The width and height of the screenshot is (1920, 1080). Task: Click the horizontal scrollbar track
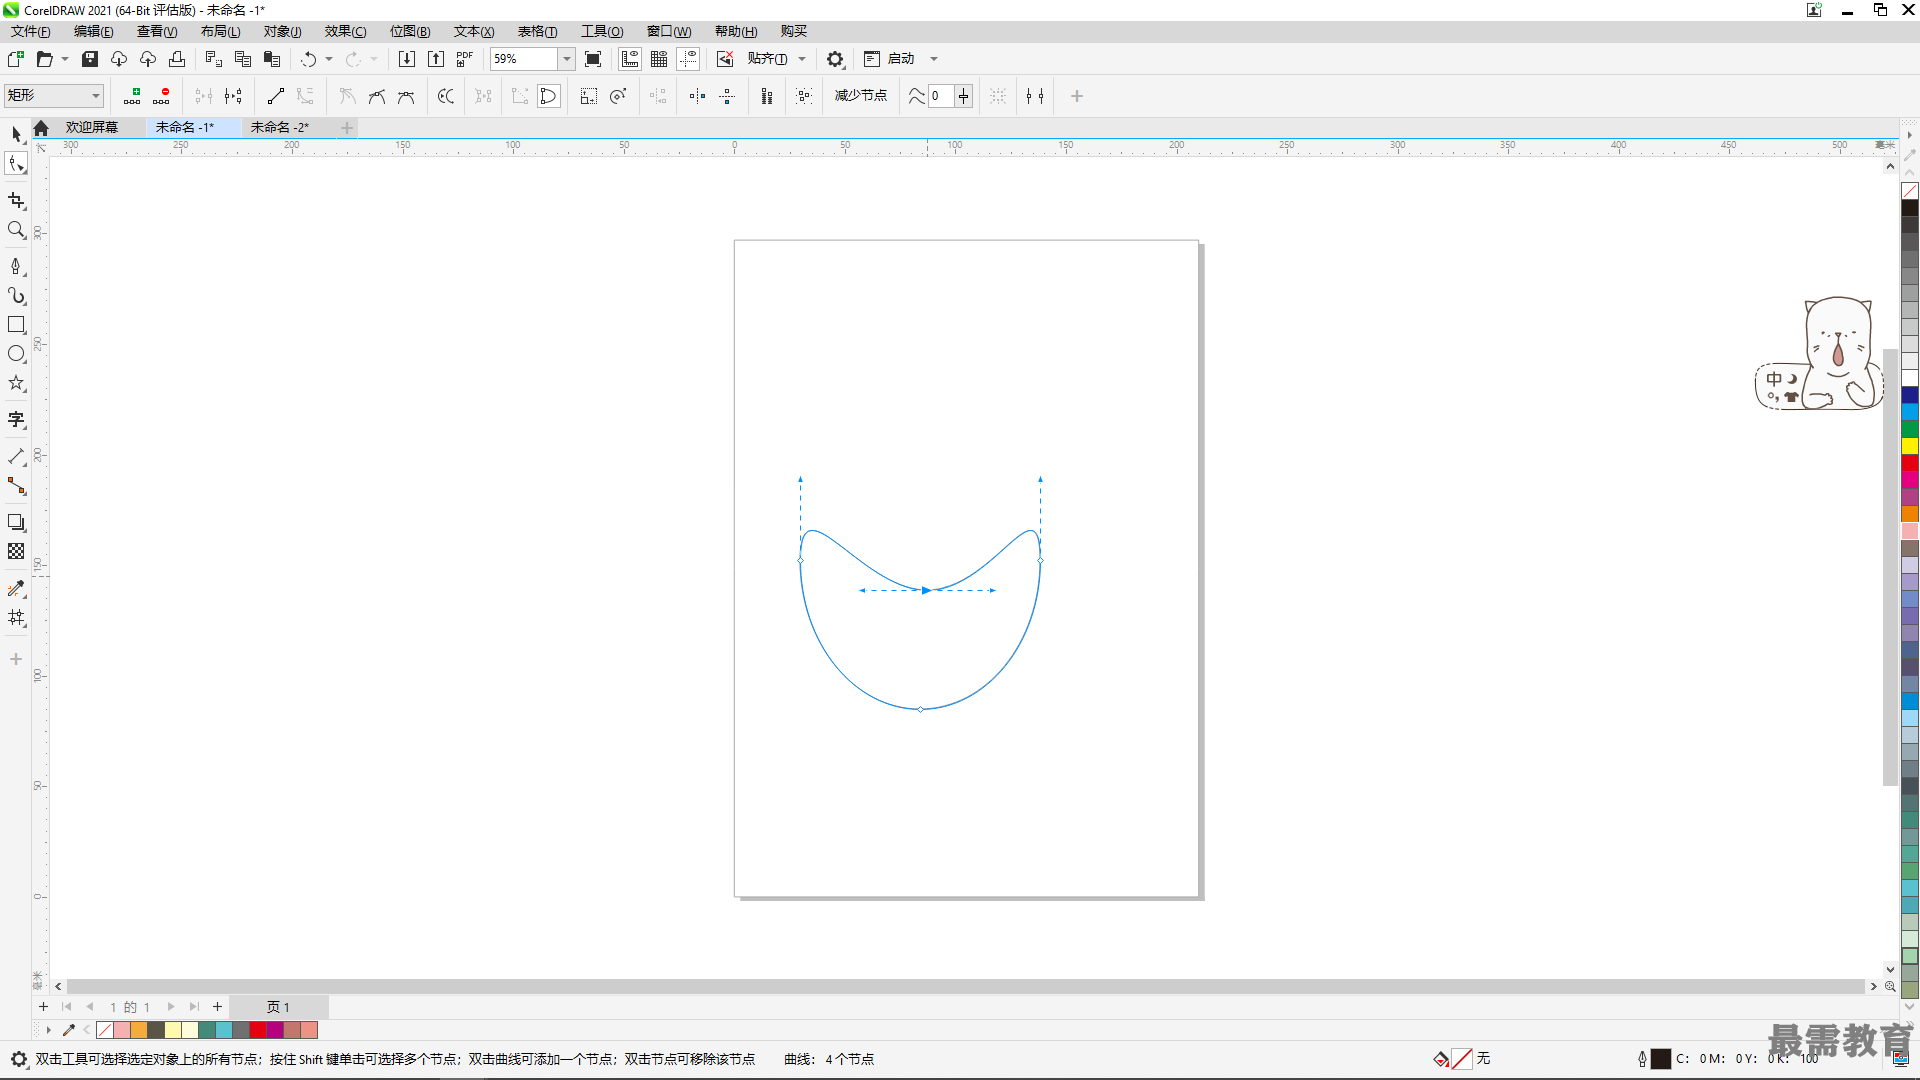pyautogui.click(x=965, y=986)
